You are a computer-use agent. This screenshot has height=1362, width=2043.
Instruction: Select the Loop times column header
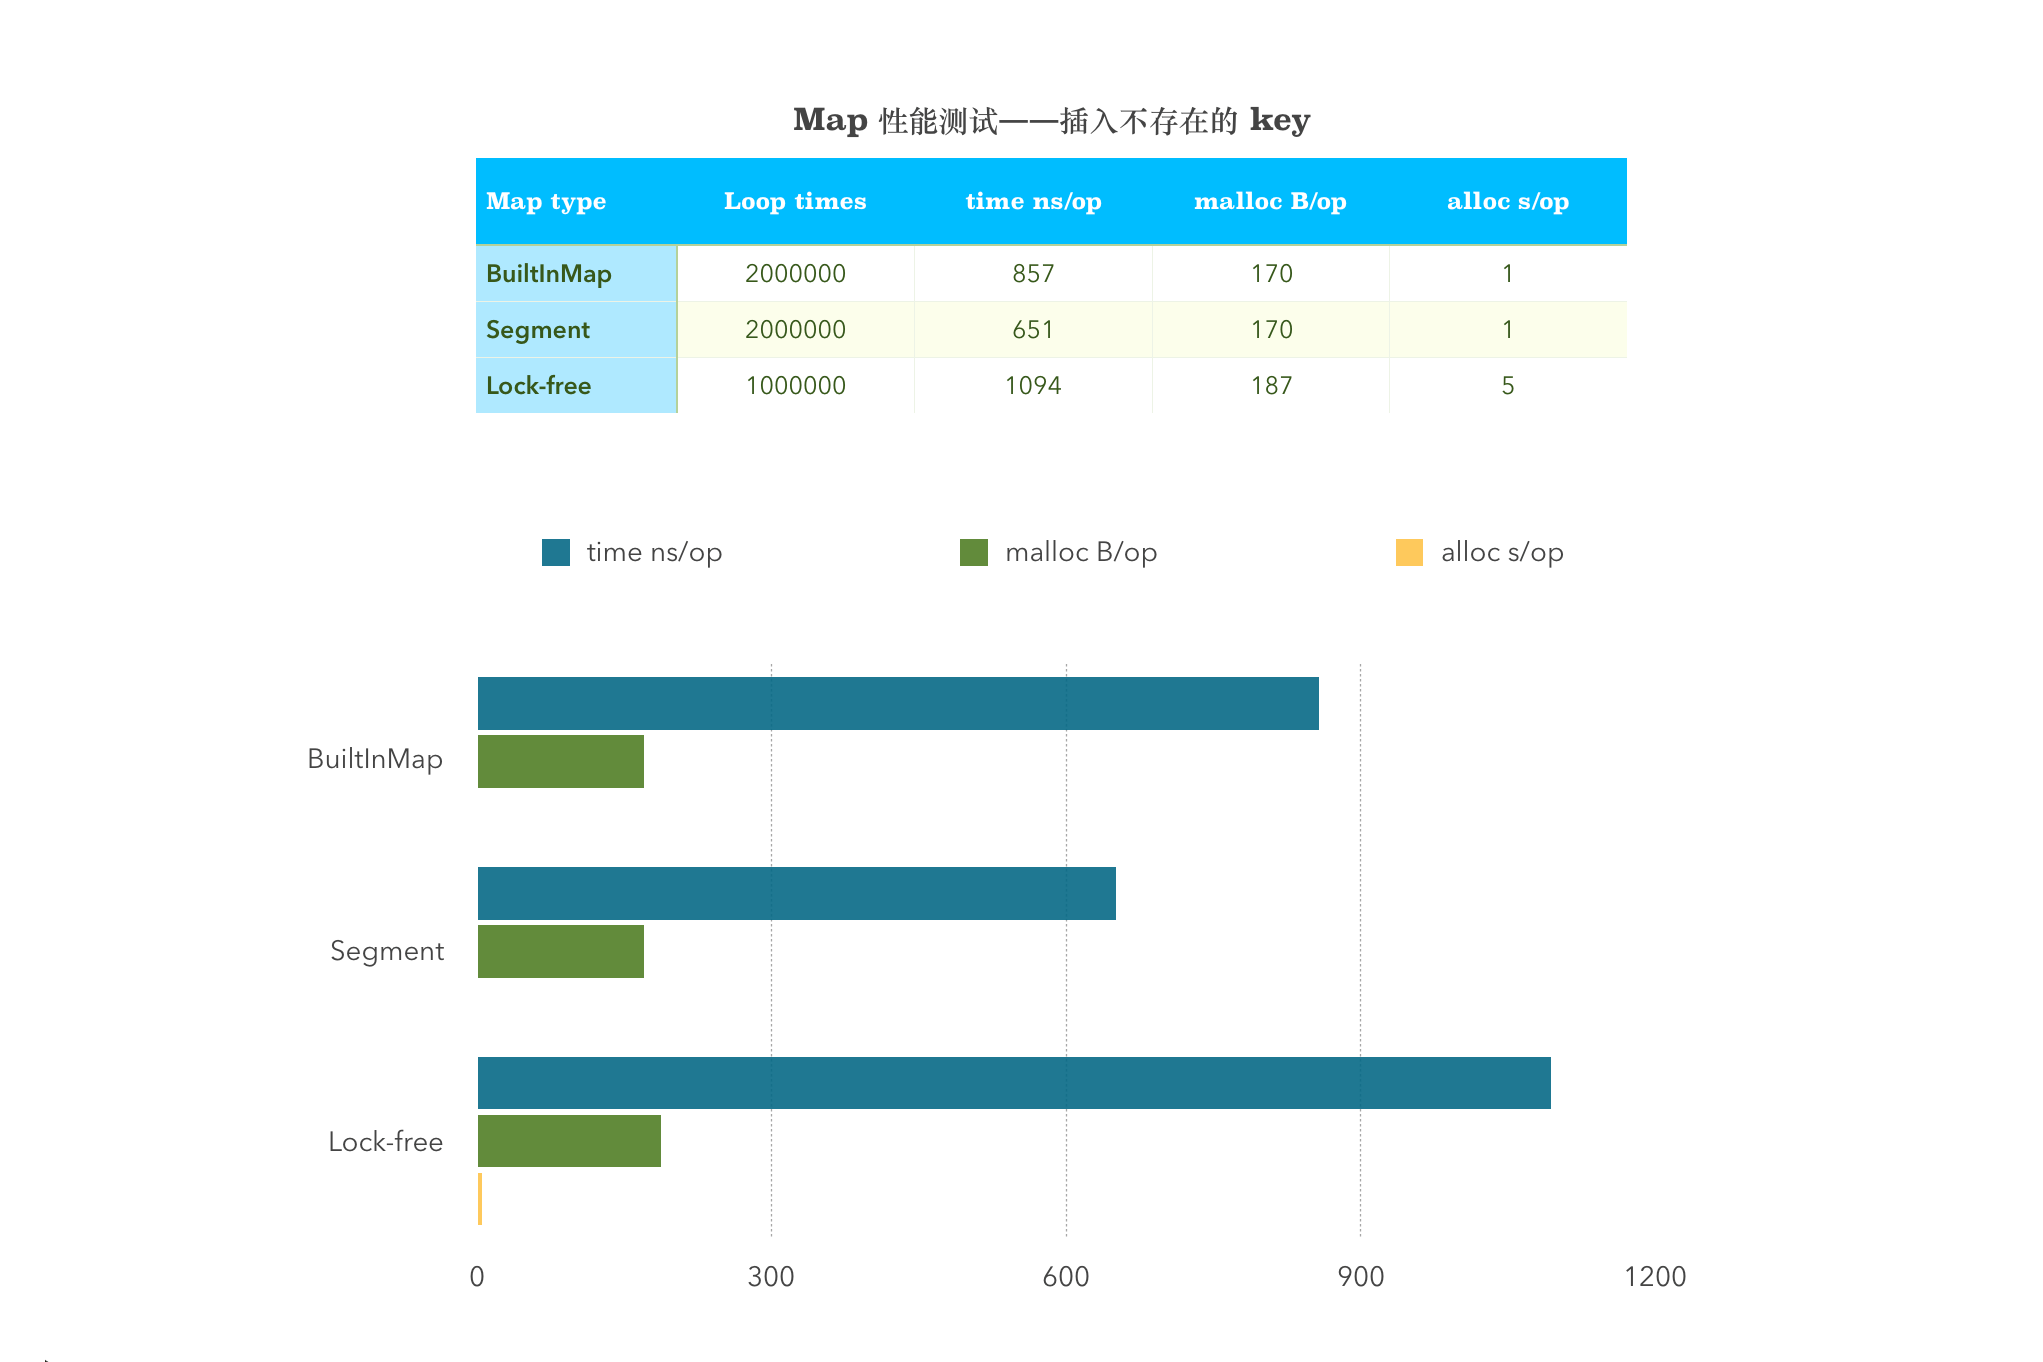coord(795,201)
